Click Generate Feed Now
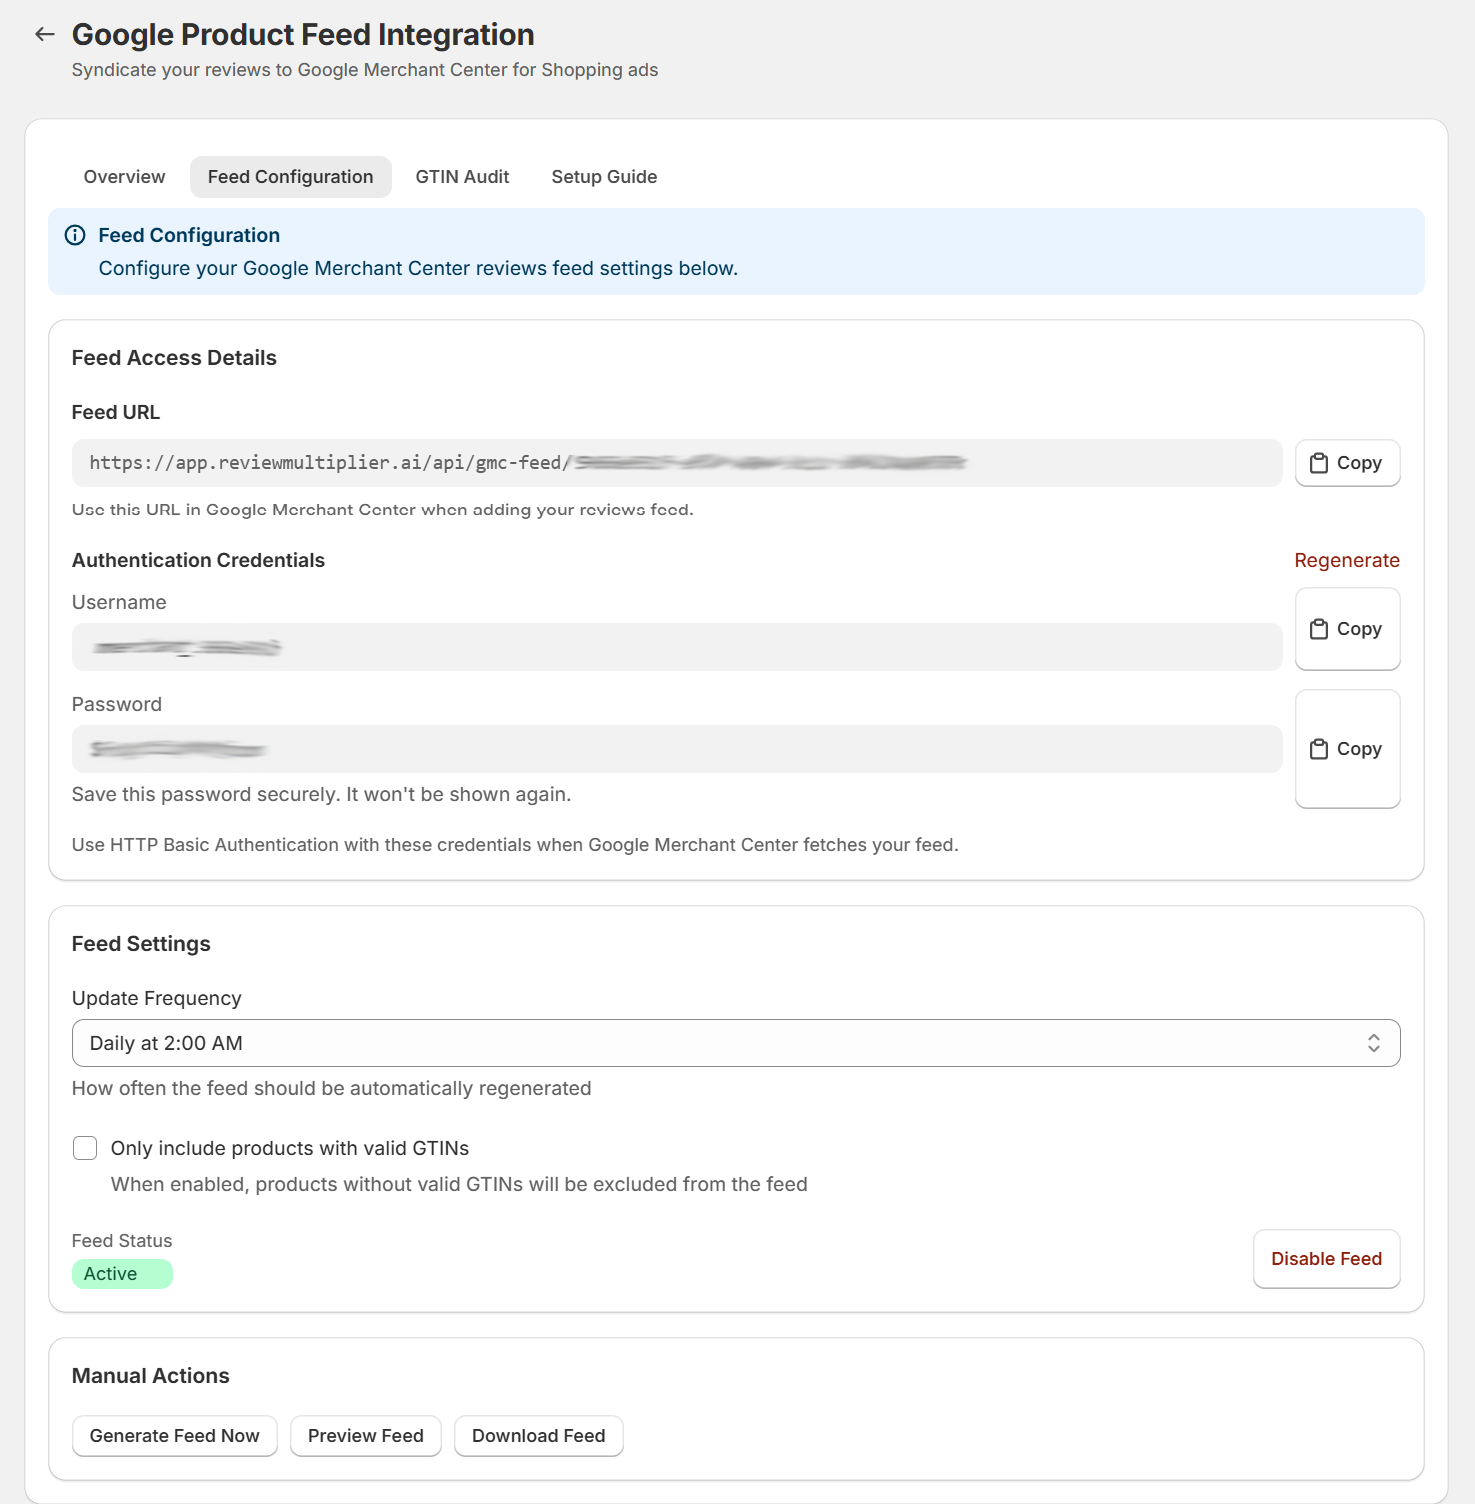The width and height of the screenshot is (1475, 1504). (x=174, y=1435)
